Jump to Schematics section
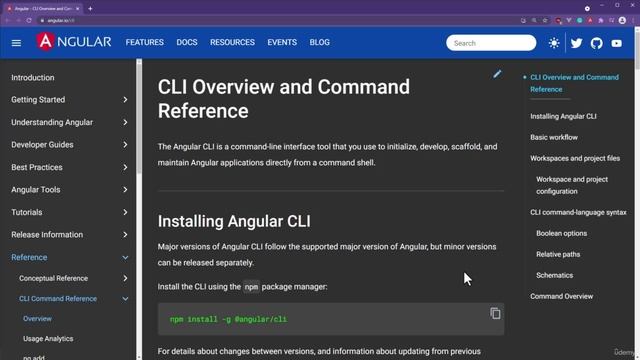 pyautogui.click(x=554, y=276)
